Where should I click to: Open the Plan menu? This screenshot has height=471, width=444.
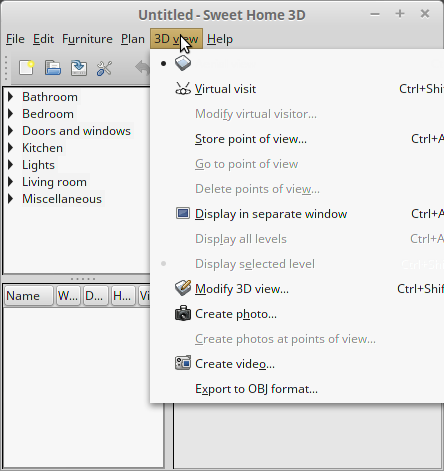133,39
